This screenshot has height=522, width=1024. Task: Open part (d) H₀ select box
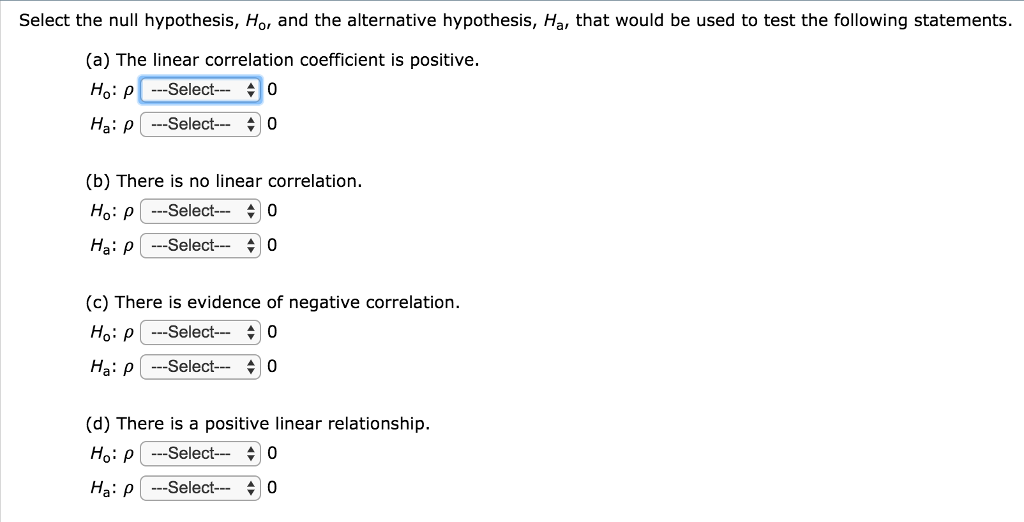(x=200, y=453)
